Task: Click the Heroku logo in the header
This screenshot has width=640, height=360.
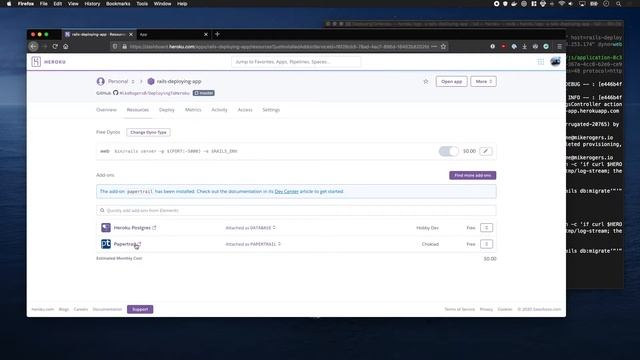Action: (36, 62)
